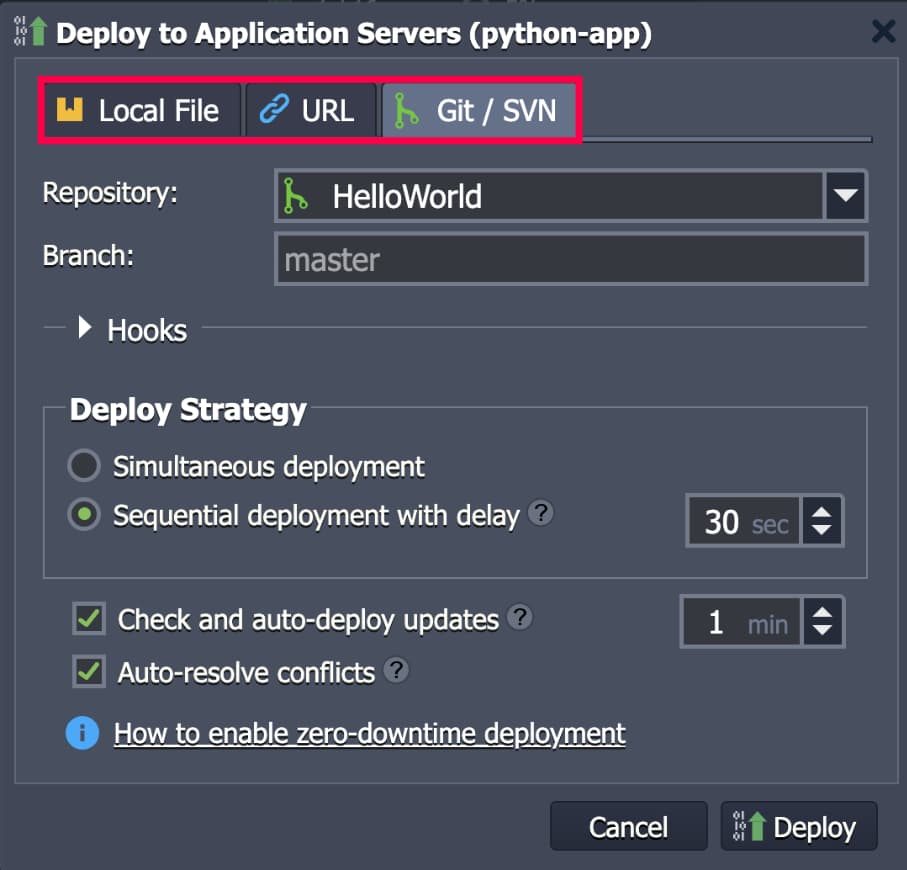Screen dimensions: 907x870
Task: Switch to the Local File tab
Action: 141,110
